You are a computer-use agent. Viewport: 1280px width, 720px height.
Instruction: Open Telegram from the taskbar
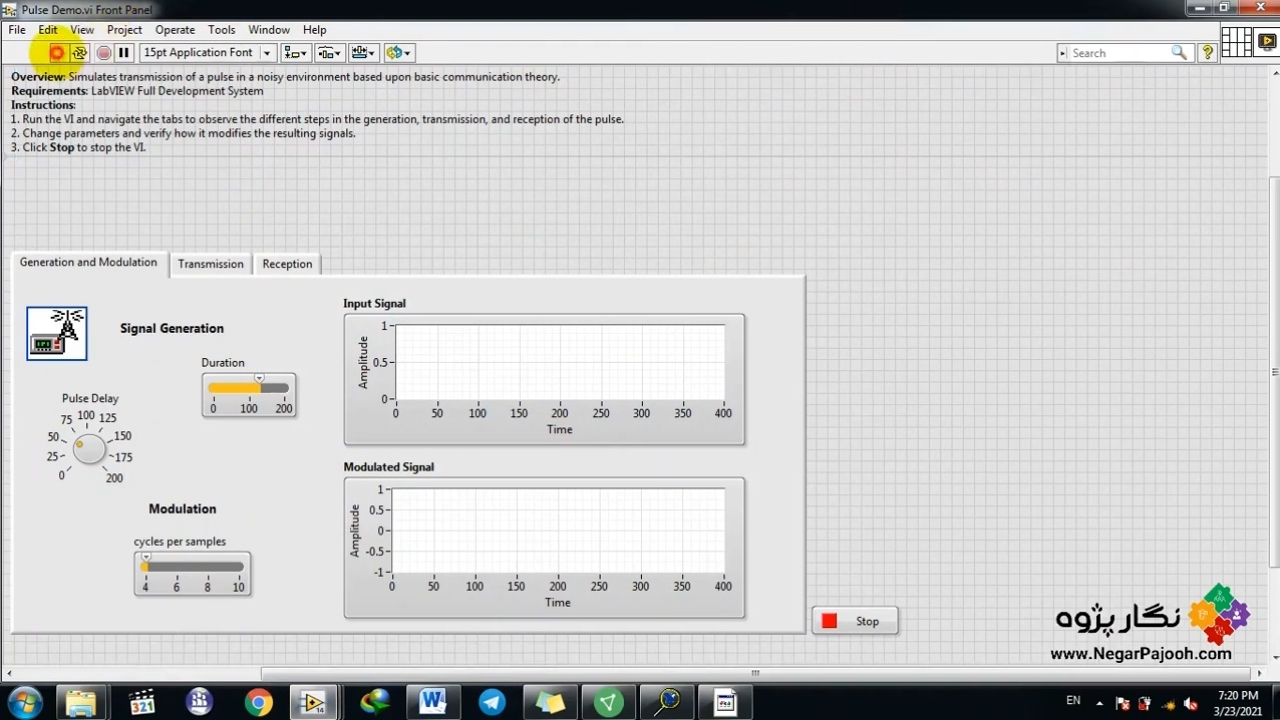[x=492, y=702]
